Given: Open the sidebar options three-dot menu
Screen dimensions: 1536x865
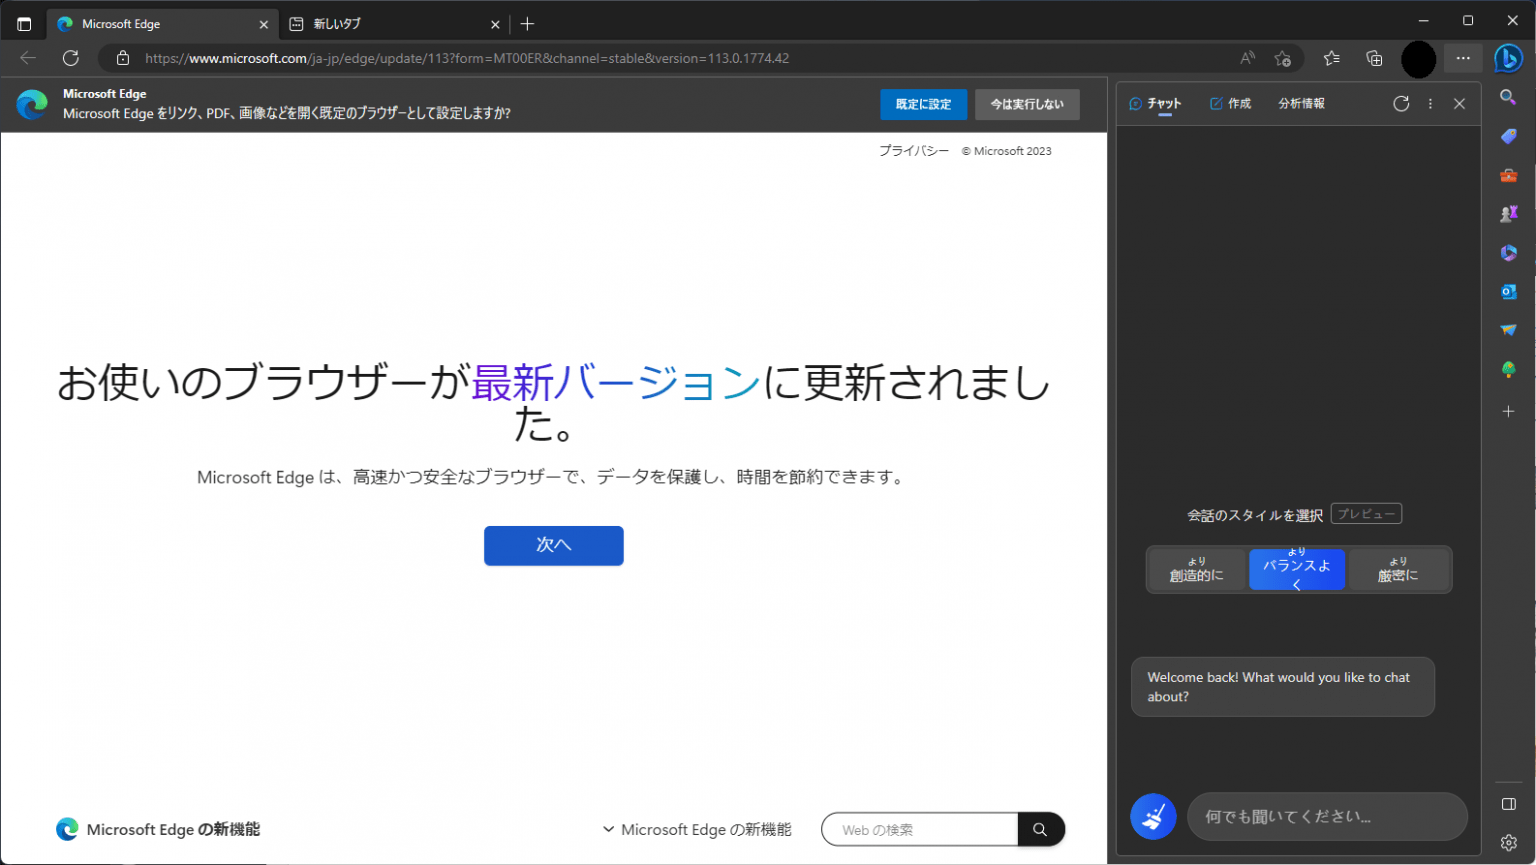Looking at the screenshot, I should click(x=1430, y=103).
